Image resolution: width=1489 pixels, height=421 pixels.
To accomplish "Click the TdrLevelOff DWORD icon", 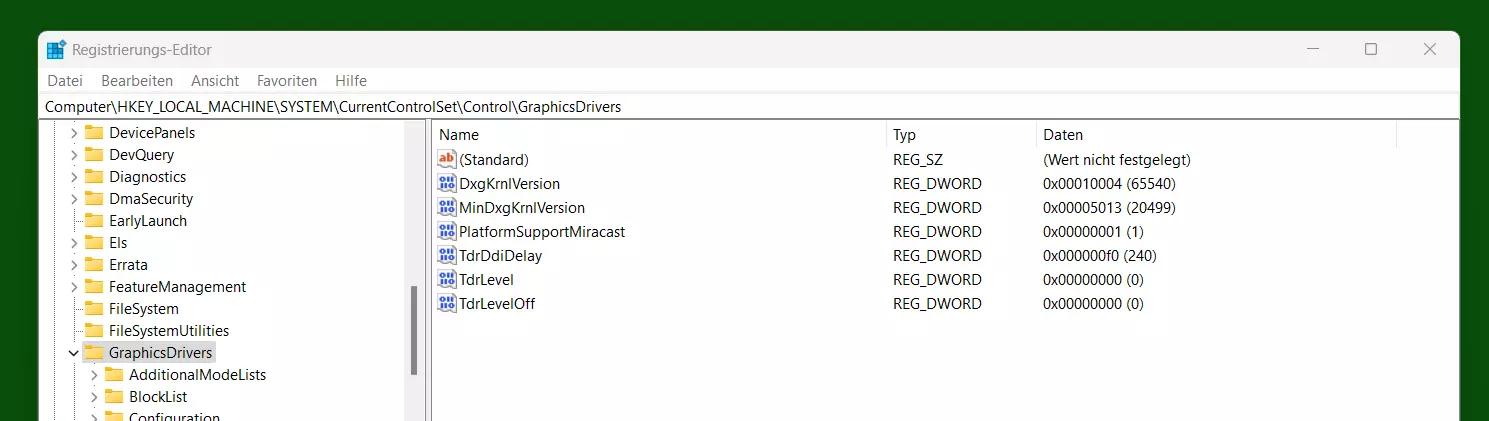I will (x=447, y=304).
